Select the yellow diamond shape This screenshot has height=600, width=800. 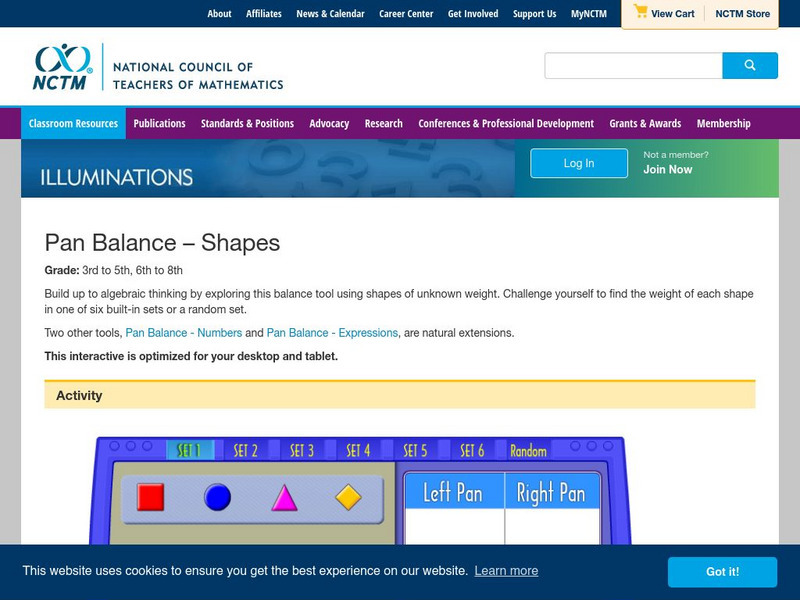pyautogui.click(x=348, y=497)
